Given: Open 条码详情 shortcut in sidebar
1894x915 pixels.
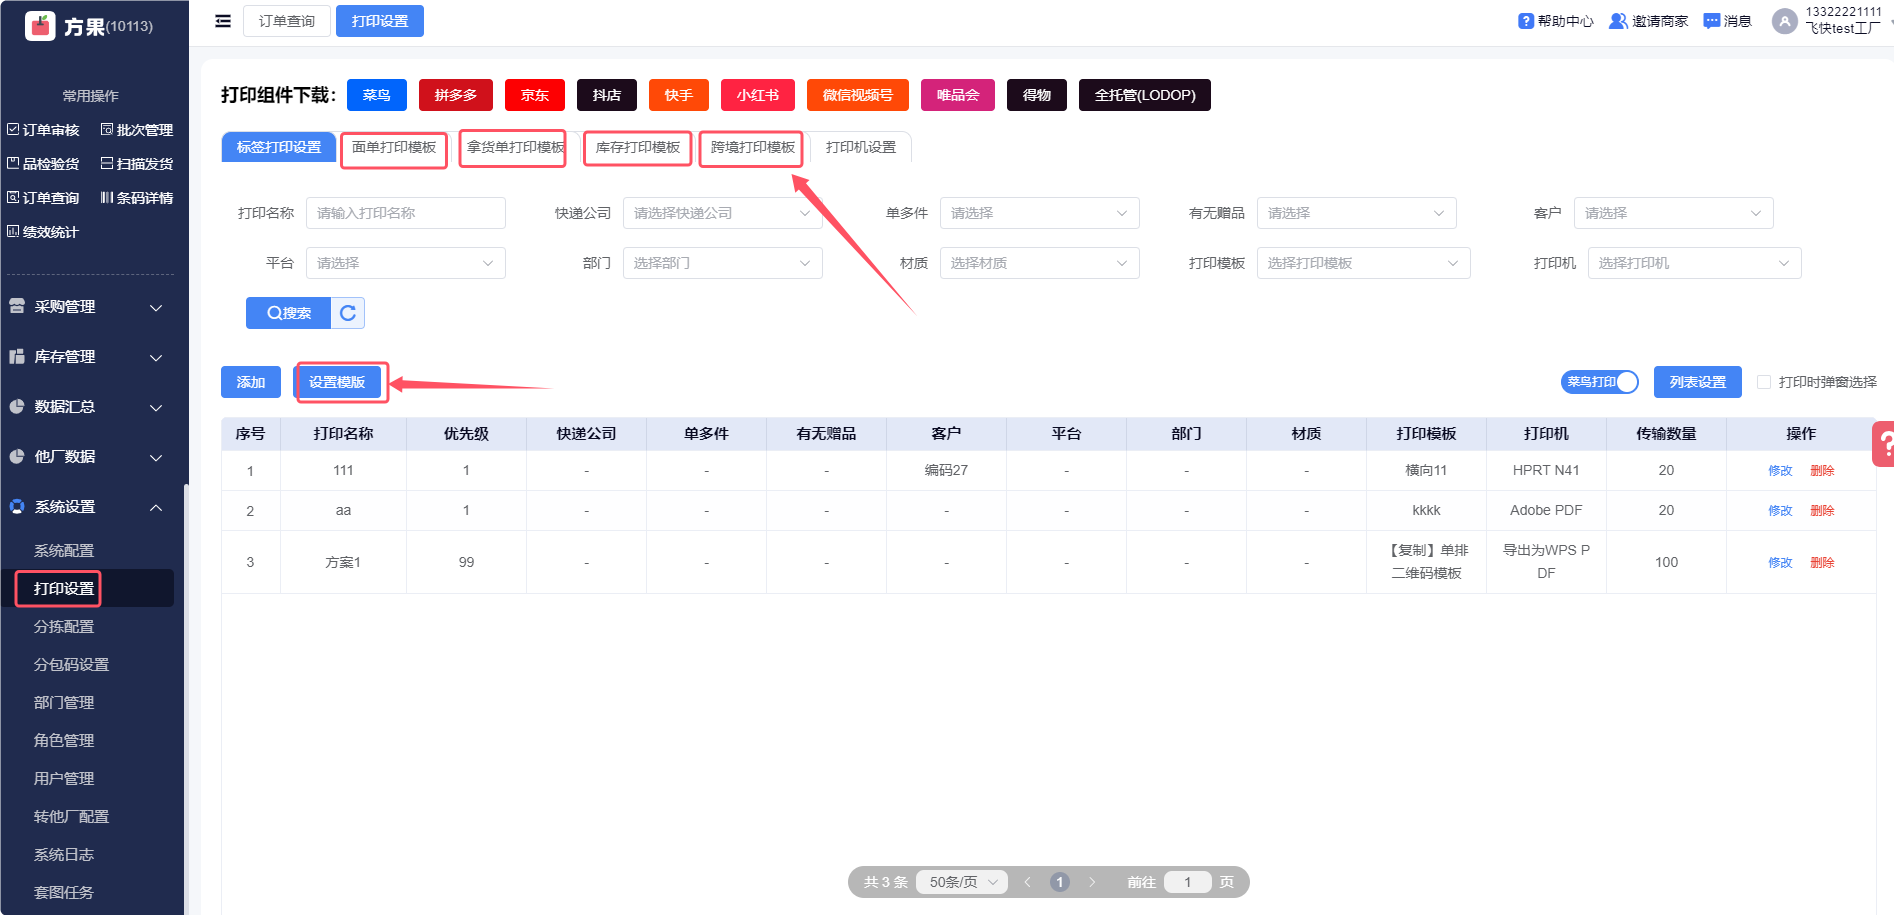Looking at the screenshot, I should coord(137,198).
